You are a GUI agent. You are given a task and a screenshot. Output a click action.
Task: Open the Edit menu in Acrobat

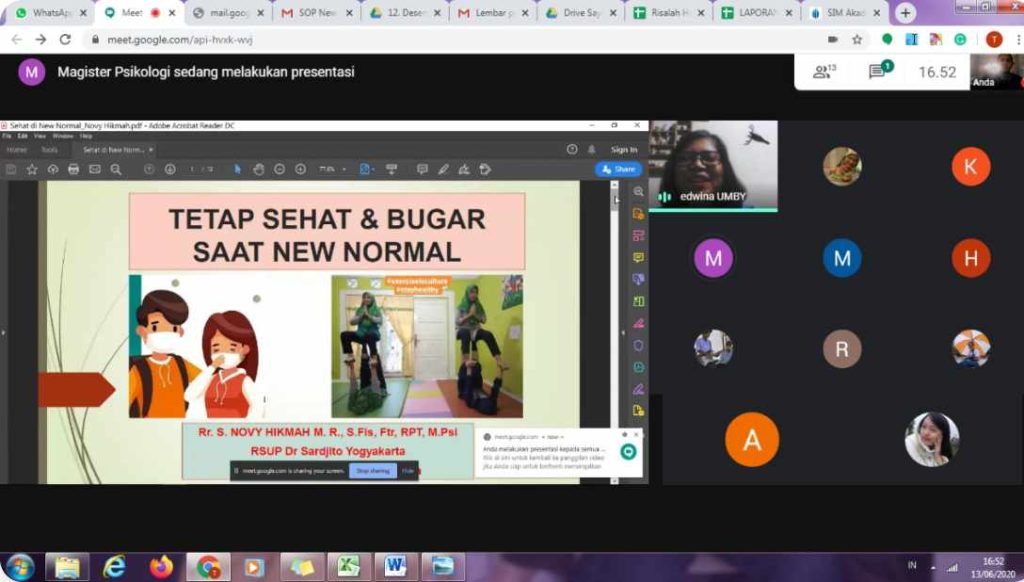tap(23, 137)
